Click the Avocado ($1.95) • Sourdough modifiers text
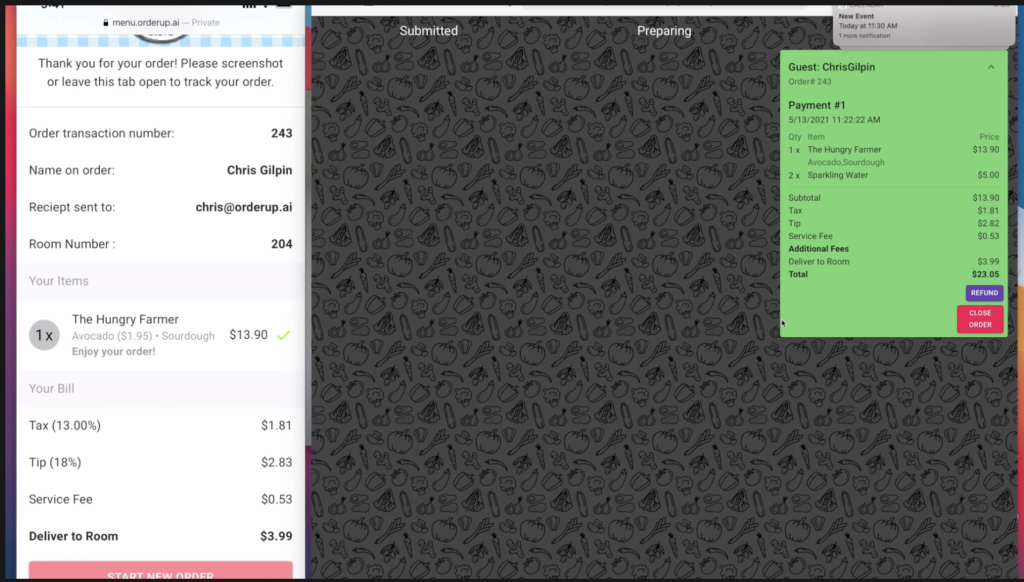Screen dimensions: 1024x582 click(143, 336)
